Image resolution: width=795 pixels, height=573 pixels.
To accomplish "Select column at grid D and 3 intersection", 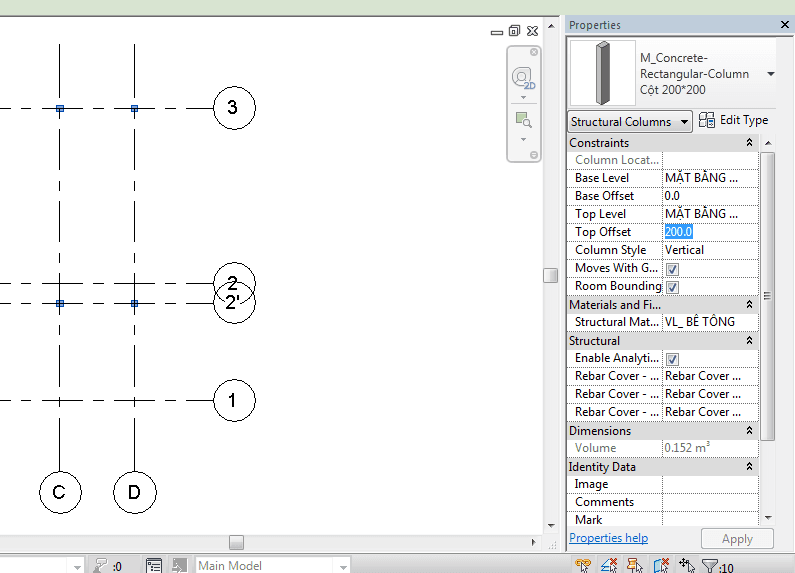I will pos(134,109).
